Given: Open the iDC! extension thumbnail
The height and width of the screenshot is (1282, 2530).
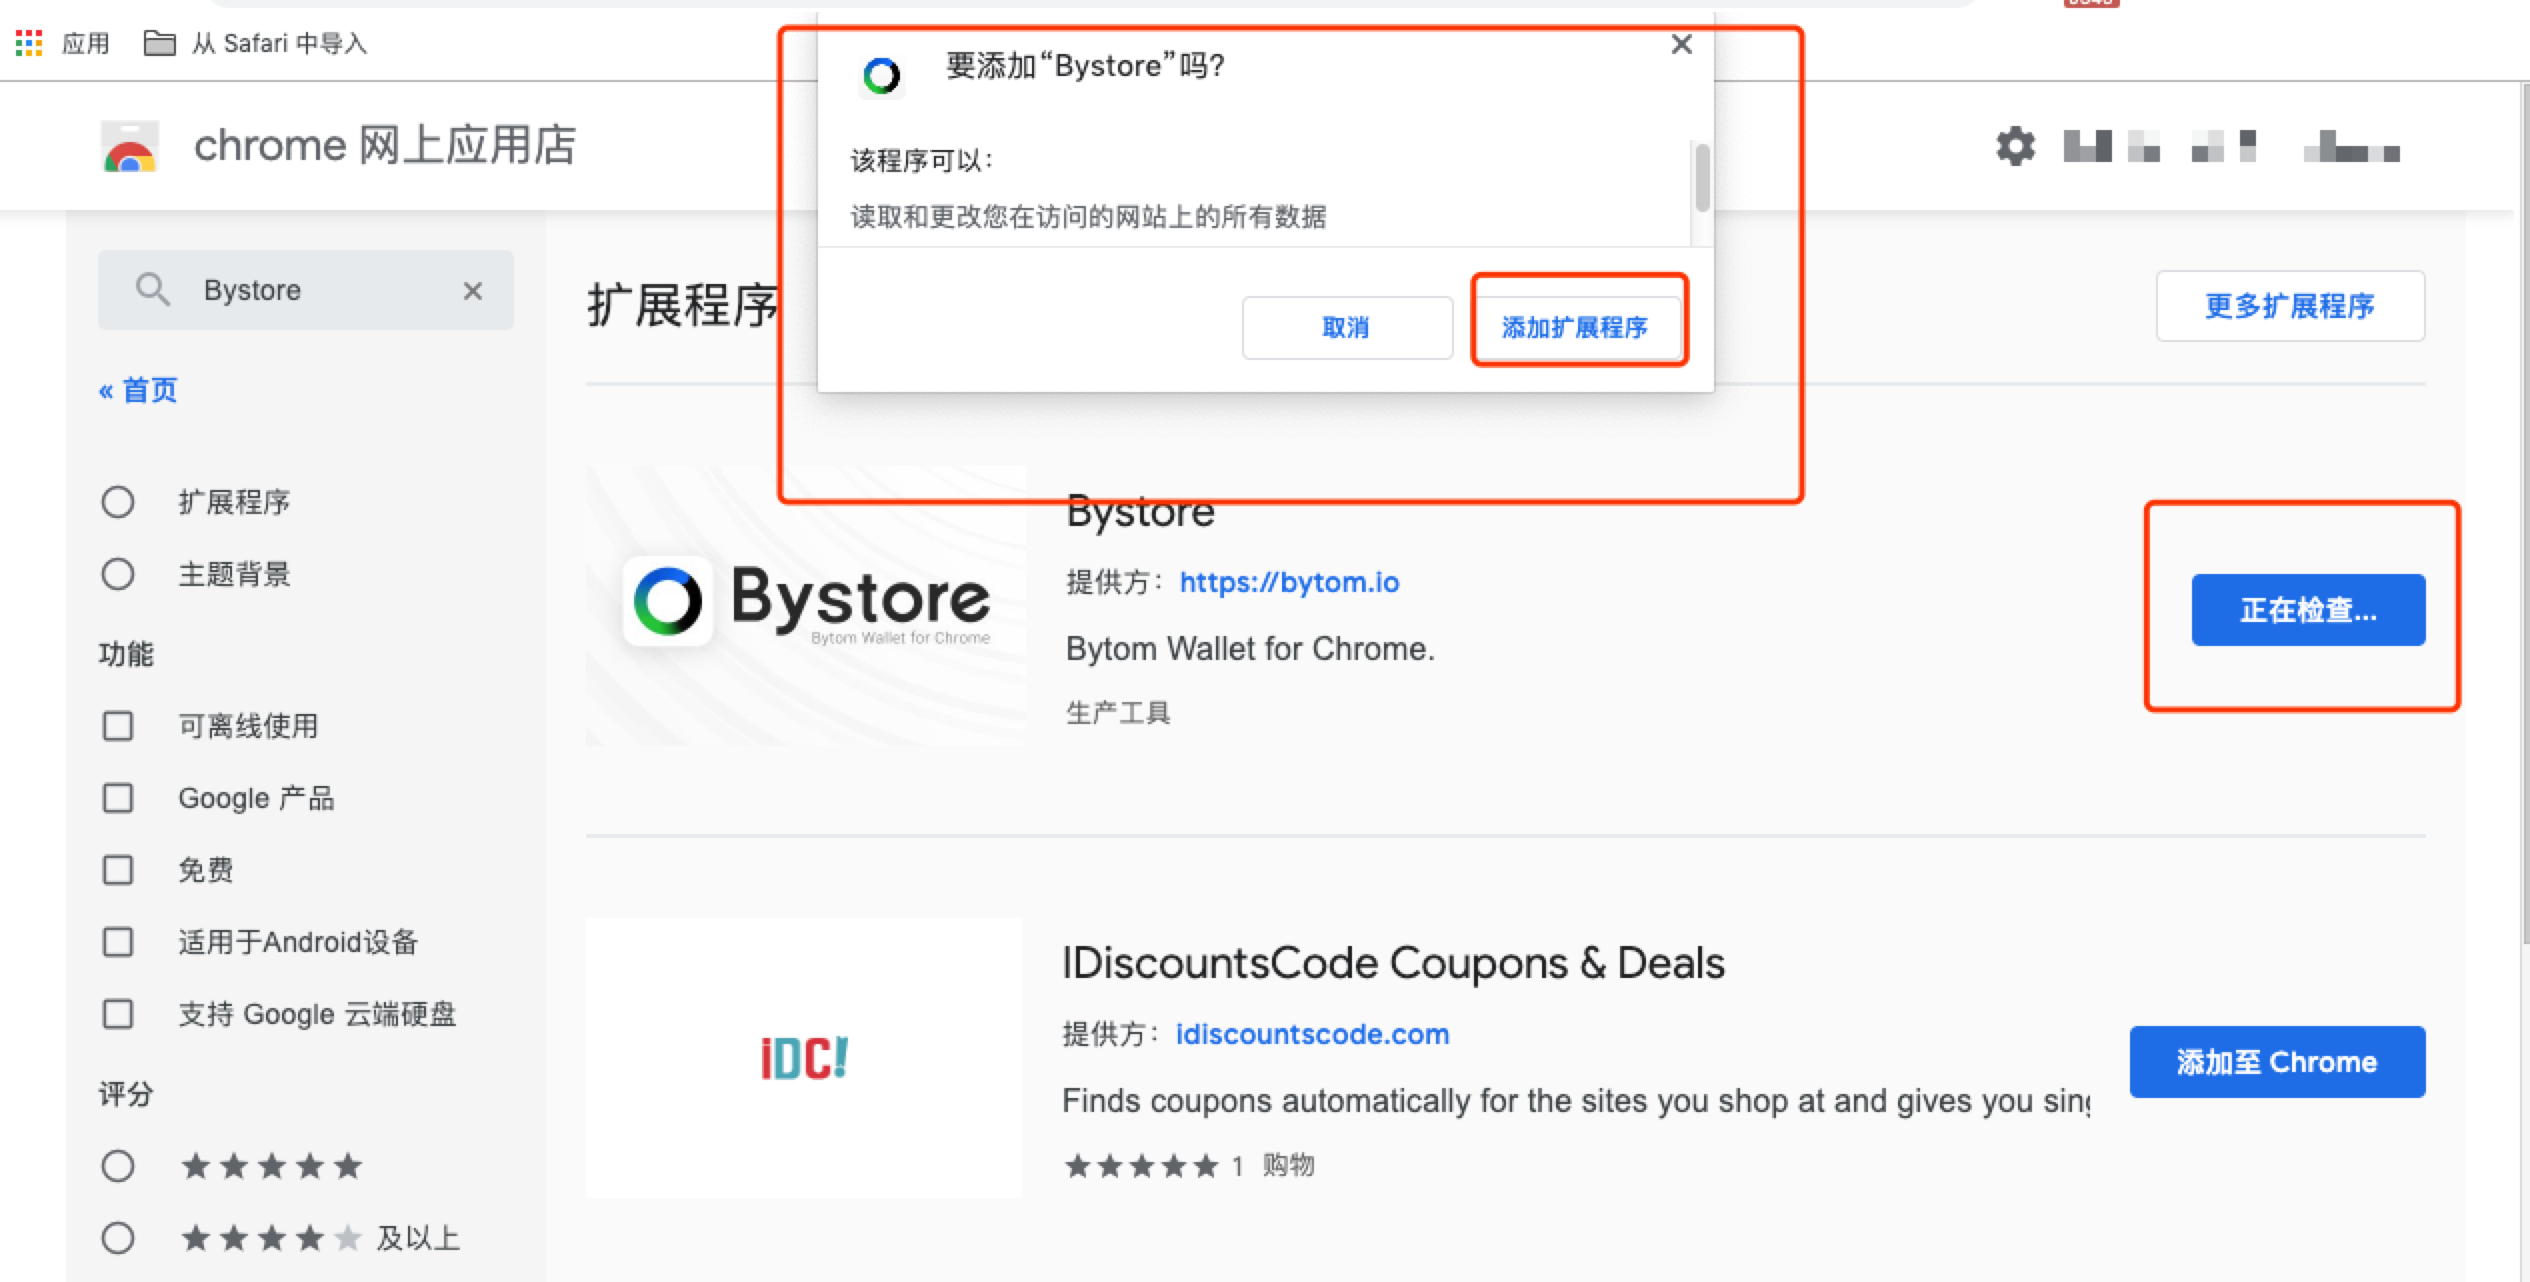Looking at the screenshot, I should pyautogui.click(x=804, y=1058).
